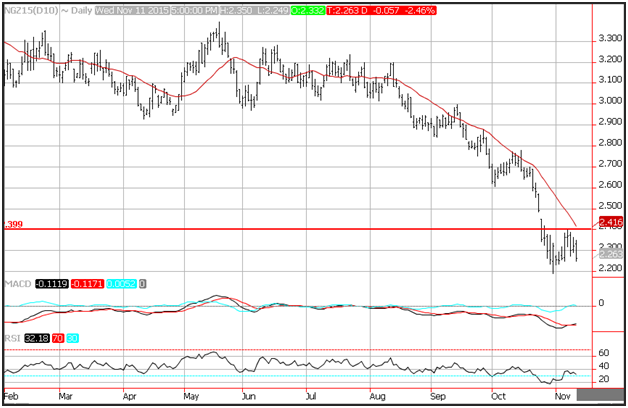Image resolution: width=628 pixels, height=408 pixels.
Task: Select the red 2.416 moving average price tag
Action: [x=610, y=221]
